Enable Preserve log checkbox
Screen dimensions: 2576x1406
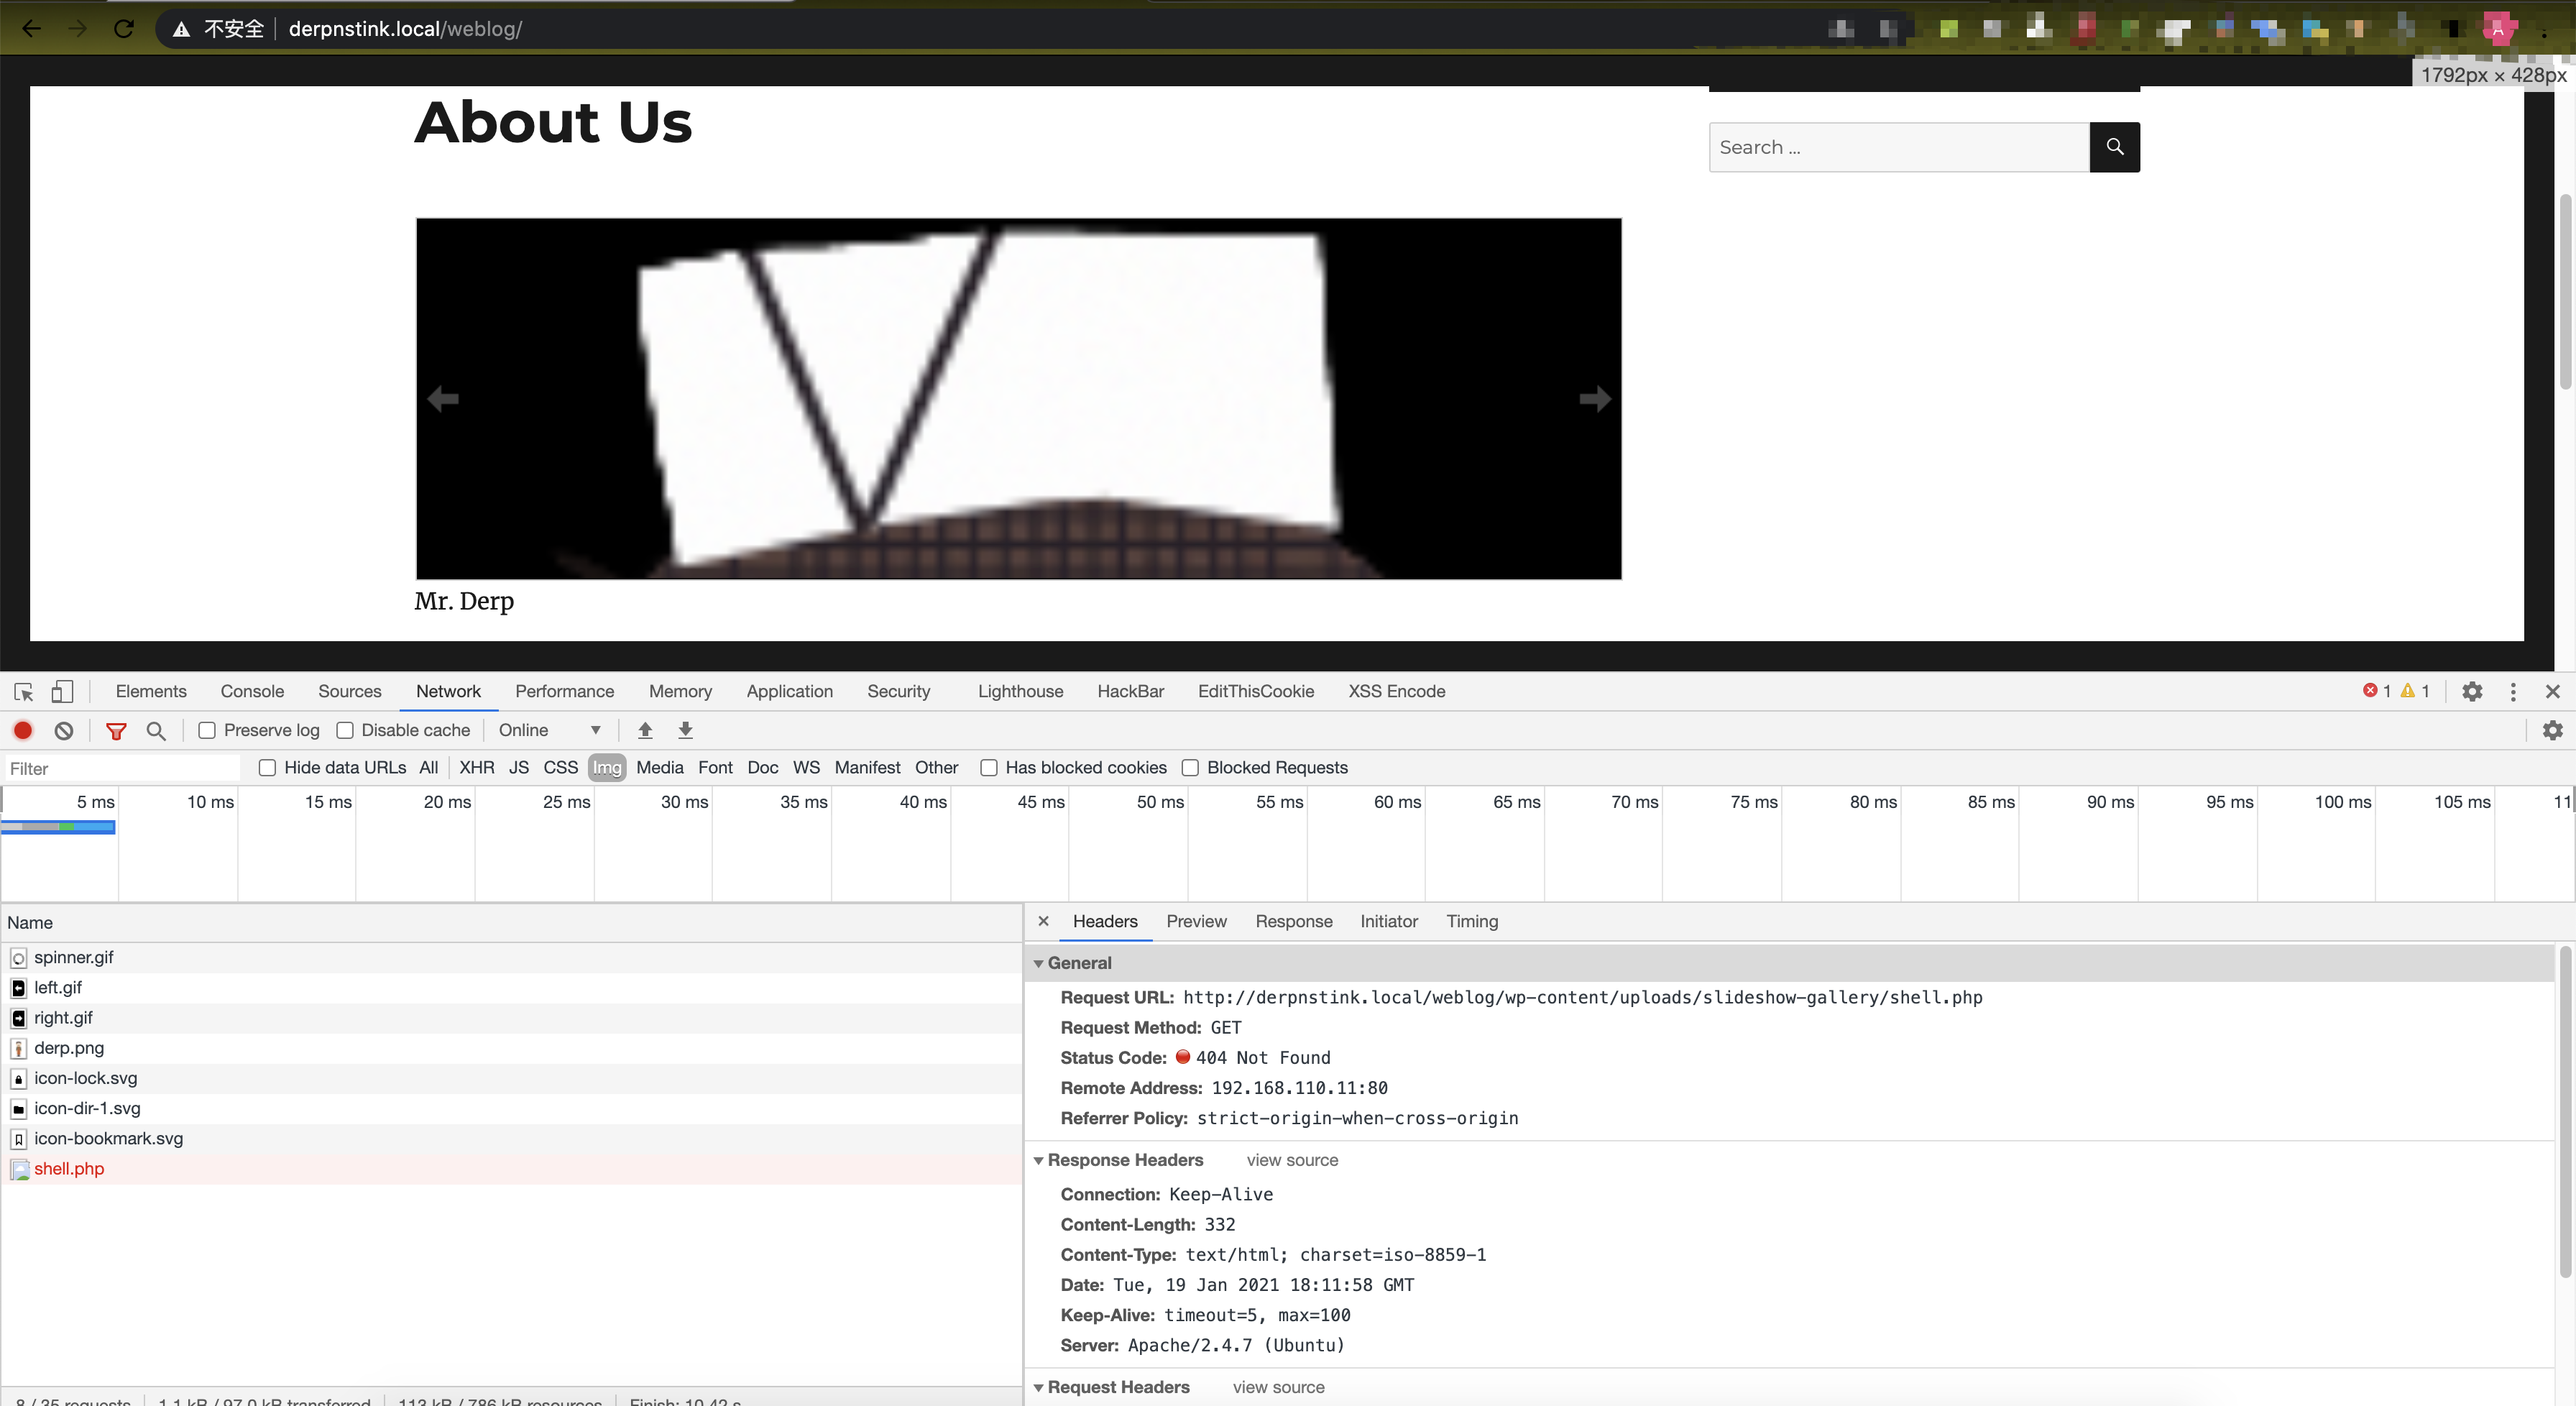(x=207, y=730)
